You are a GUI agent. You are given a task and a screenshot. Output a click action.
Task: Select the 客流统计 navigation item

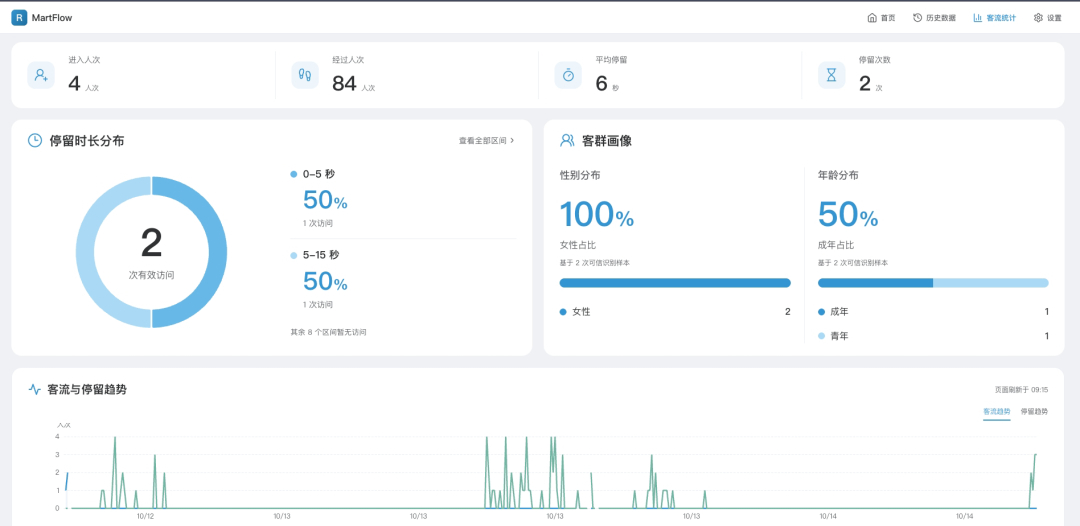(994, 18)
